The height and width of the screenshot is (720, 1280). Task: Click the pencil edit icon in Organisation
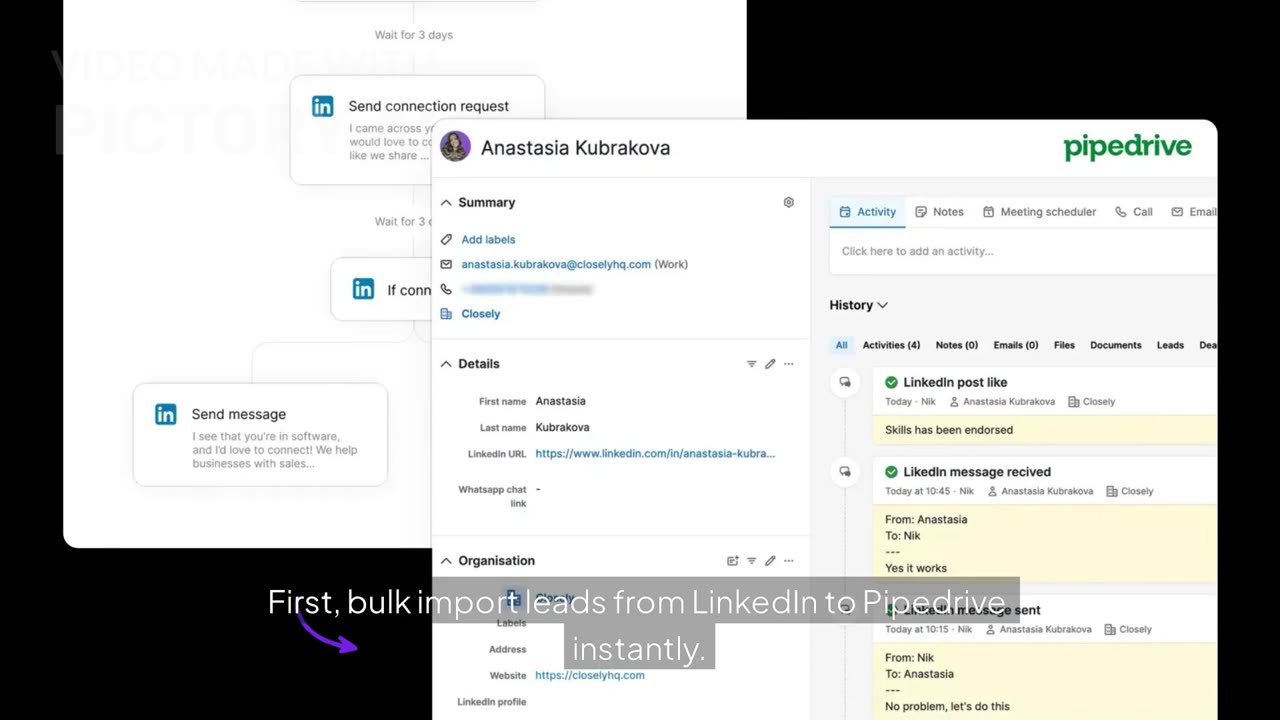point(770,561)
